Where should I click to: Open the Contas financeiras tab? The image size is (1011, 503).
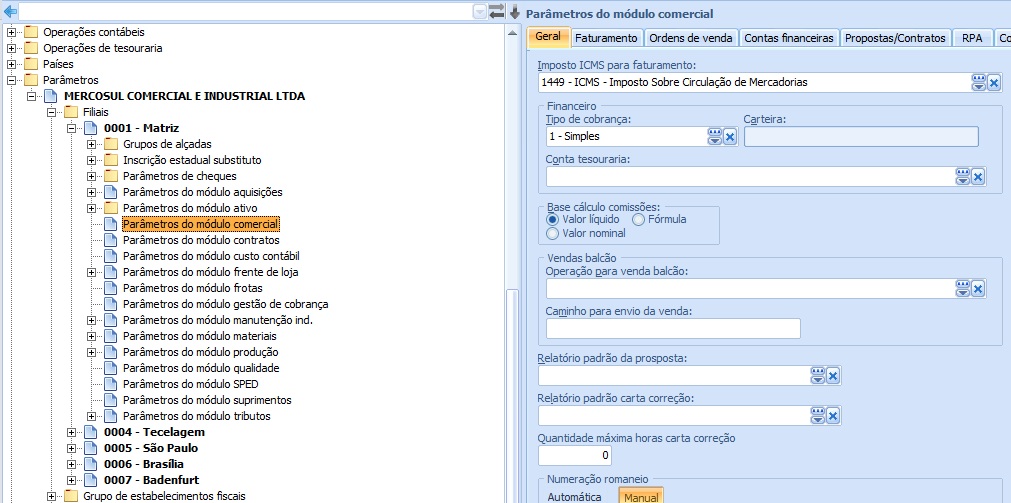point(788,38)
